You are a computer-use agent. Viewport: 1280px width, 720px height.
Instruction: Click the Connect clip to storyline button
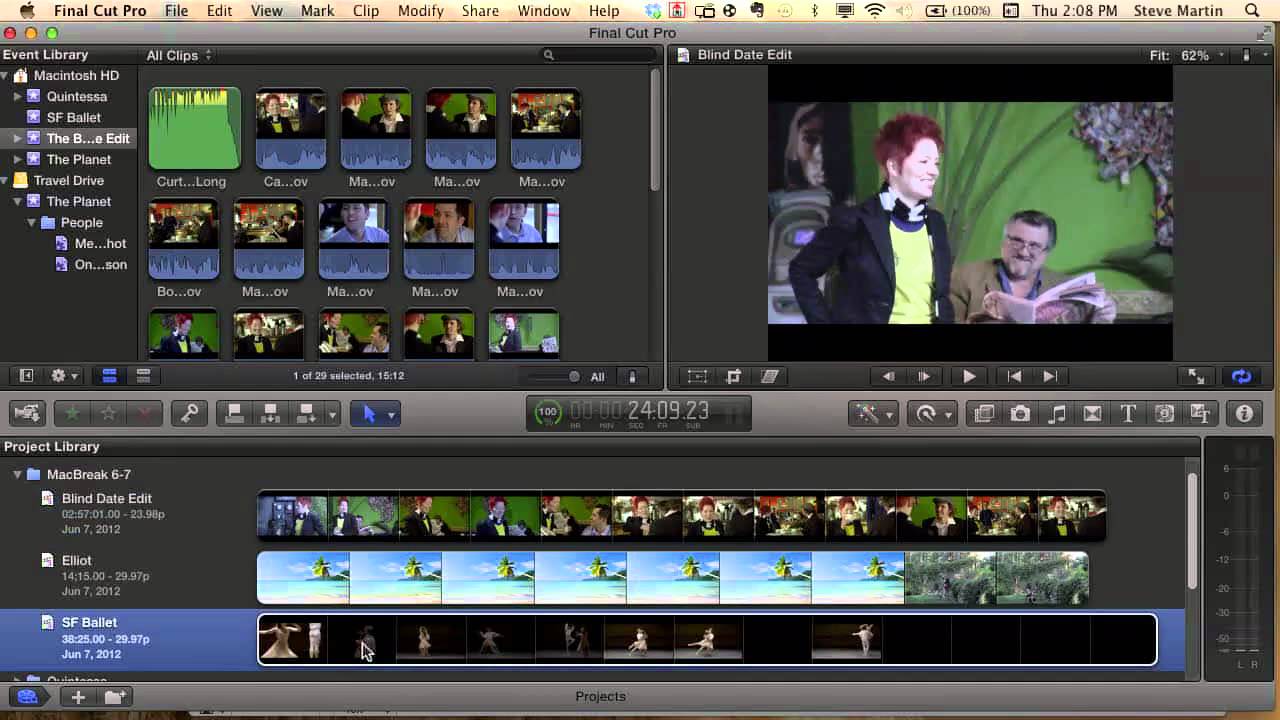[234, 413]
